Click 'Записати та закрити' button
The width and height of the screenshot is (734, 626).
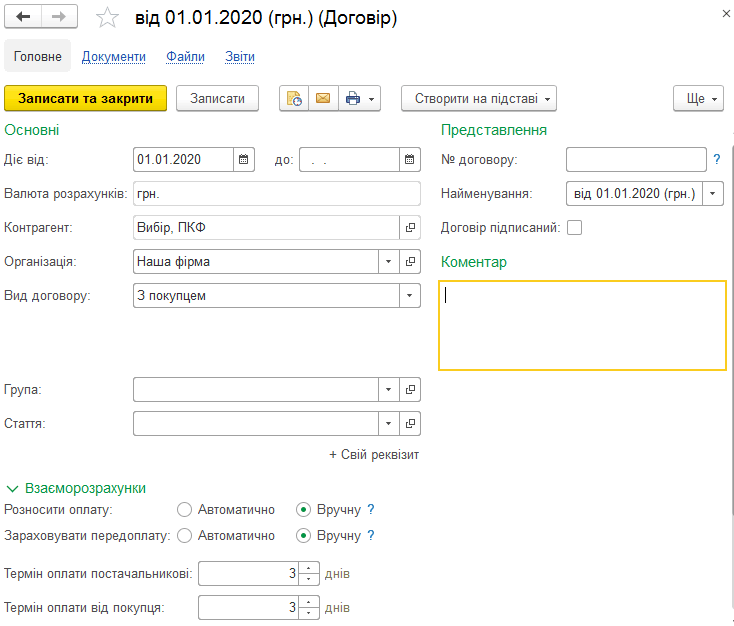(86, 98)
